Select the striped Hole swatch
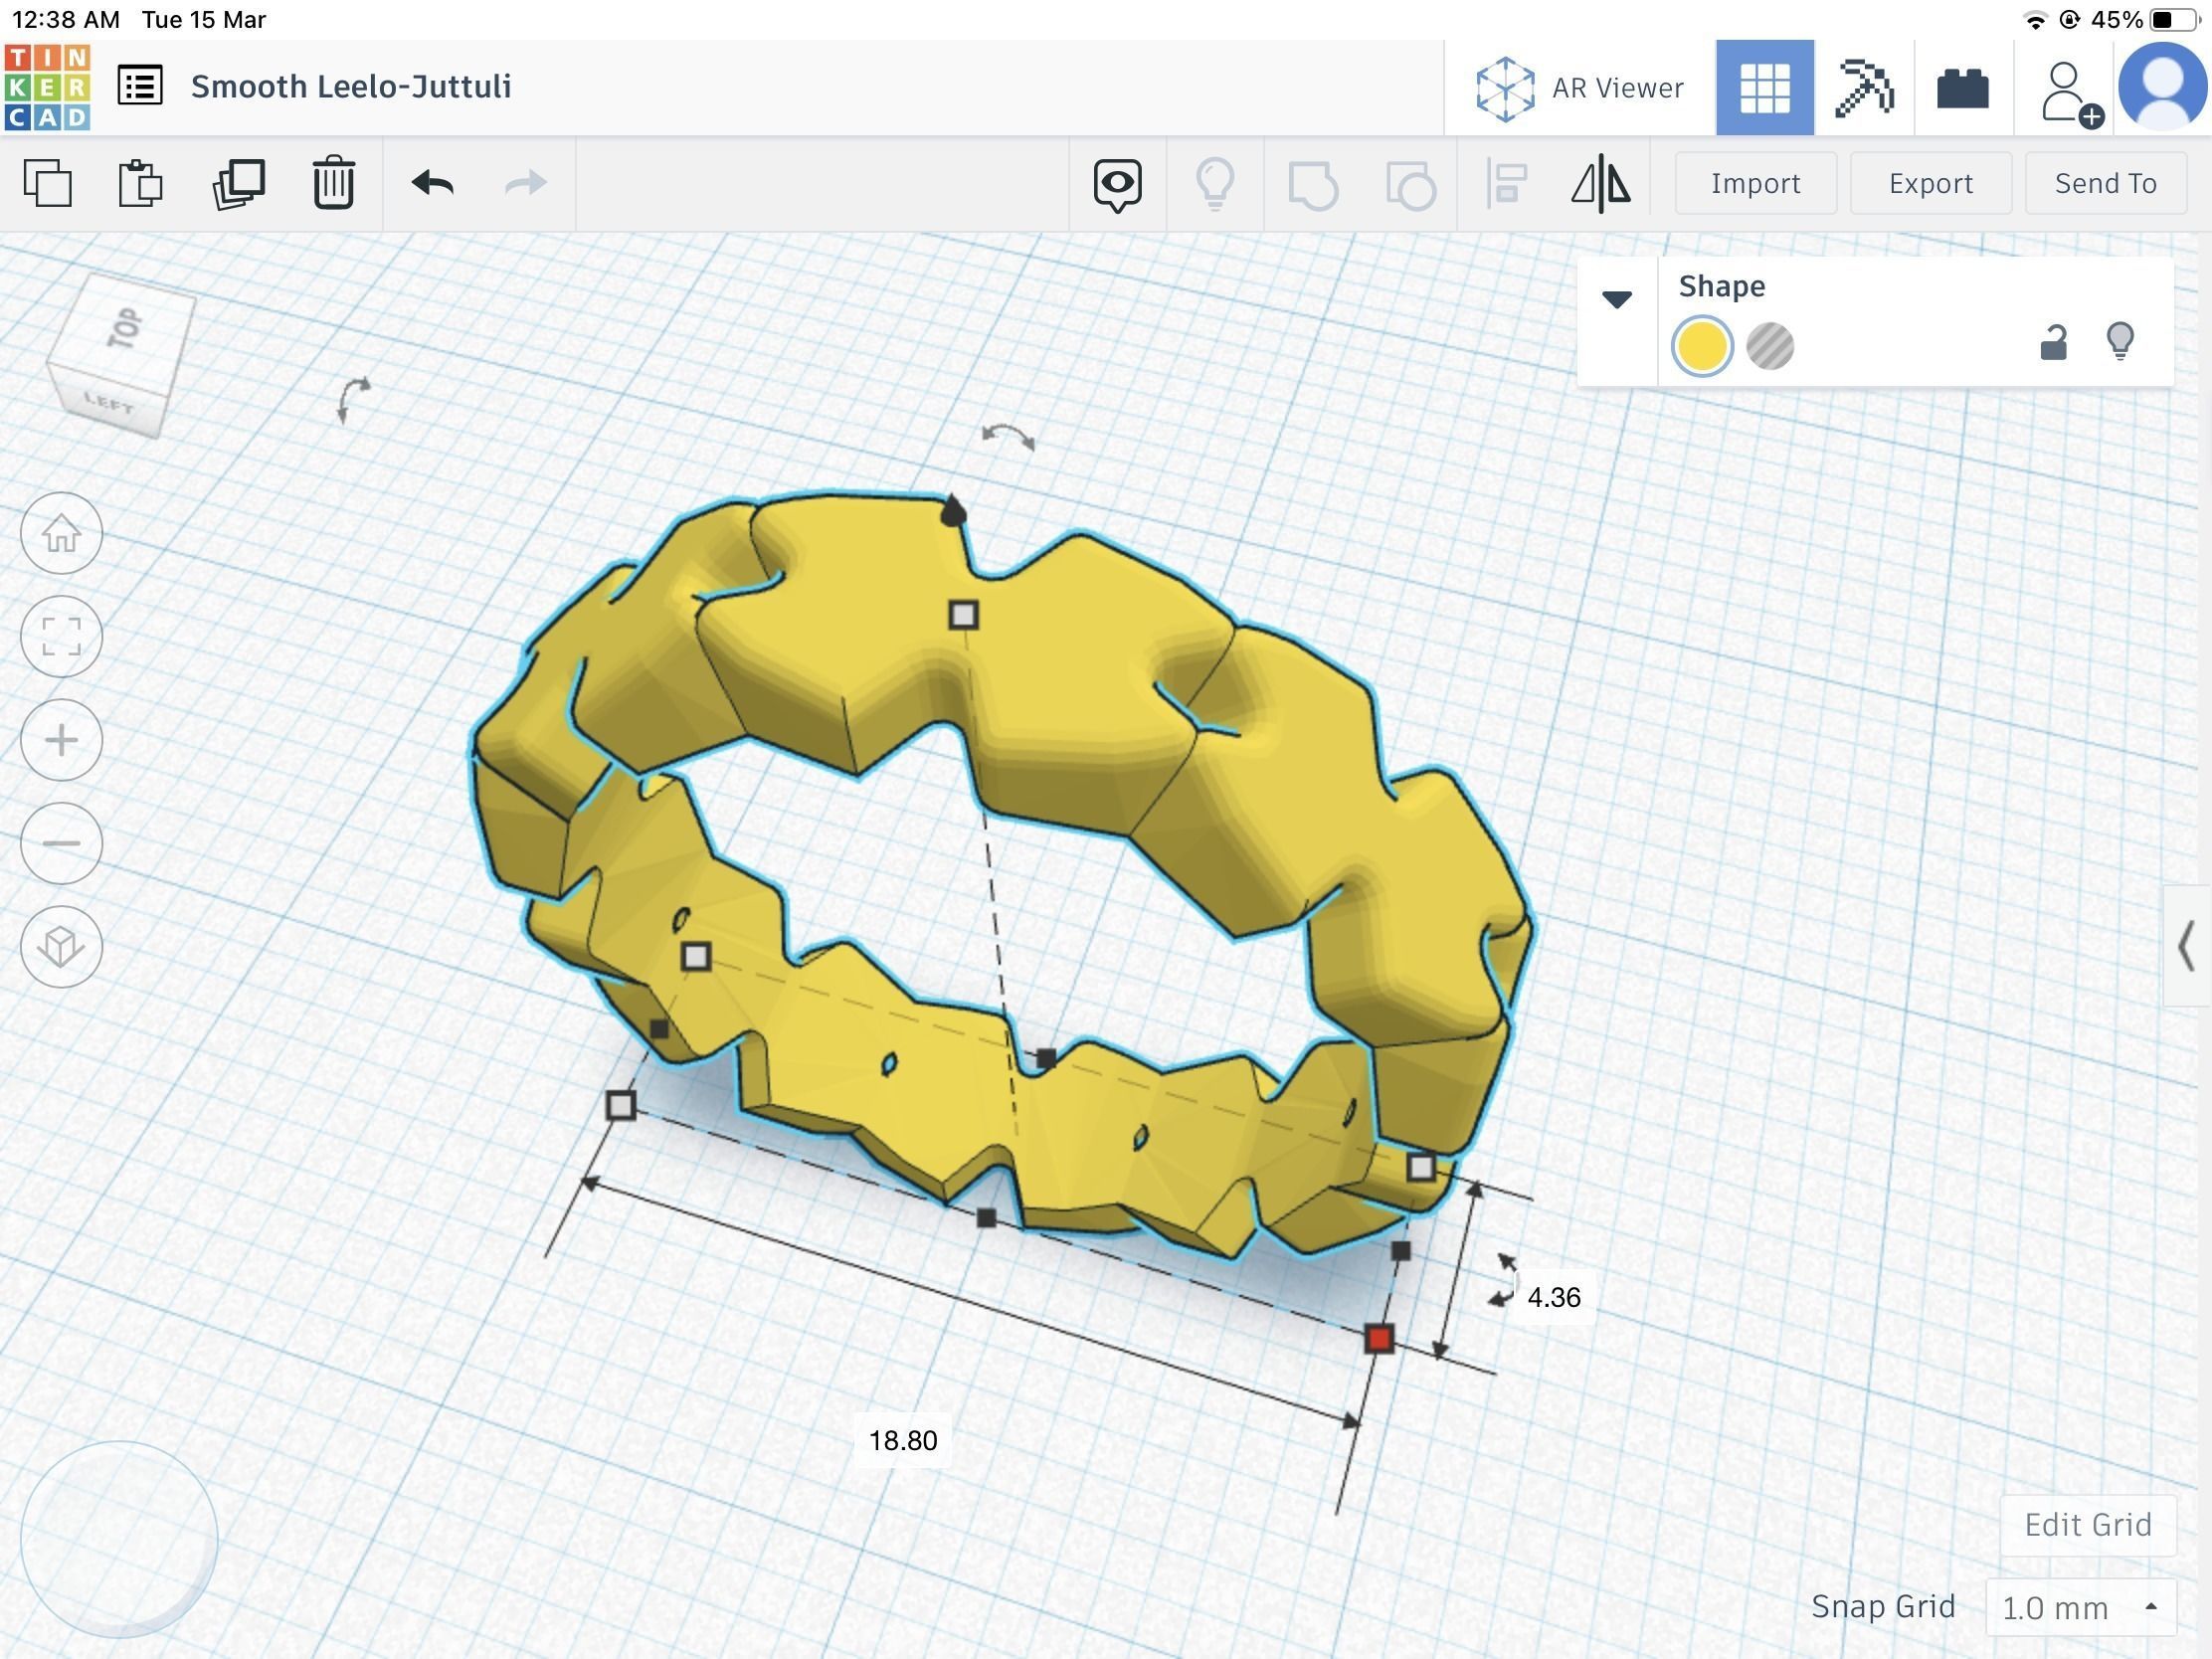 point(1769,346)
